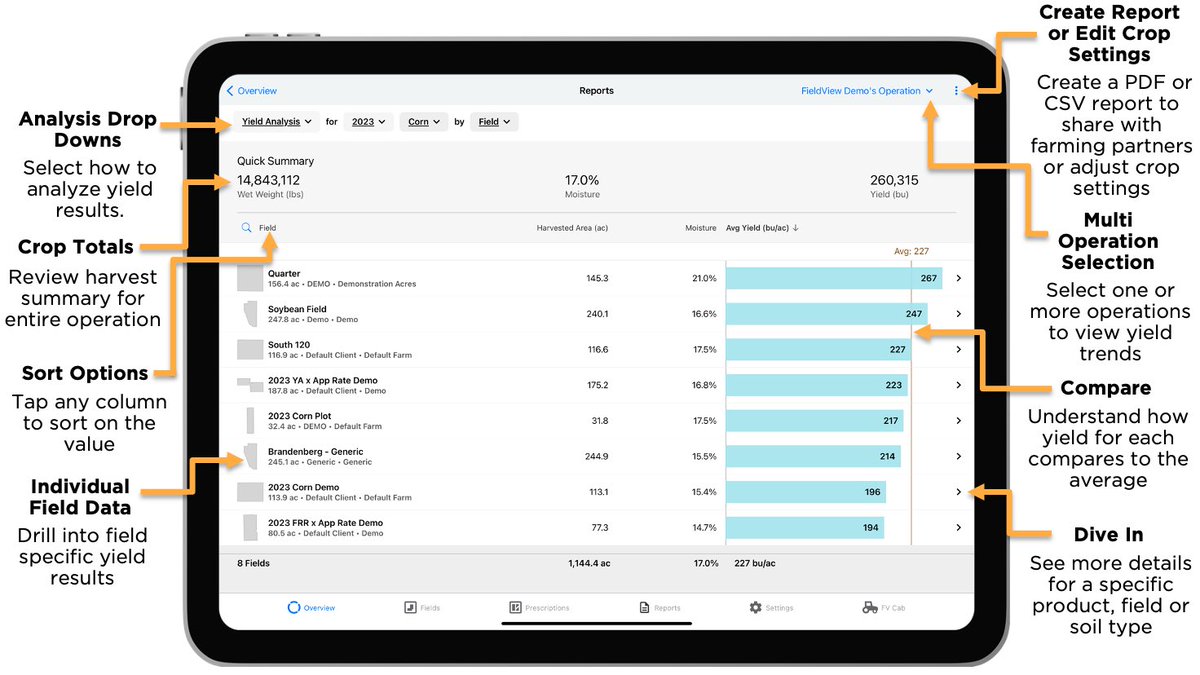
Task: Click the 2023 Corn Plot shape thumbnail
Action: coord(250,421)
